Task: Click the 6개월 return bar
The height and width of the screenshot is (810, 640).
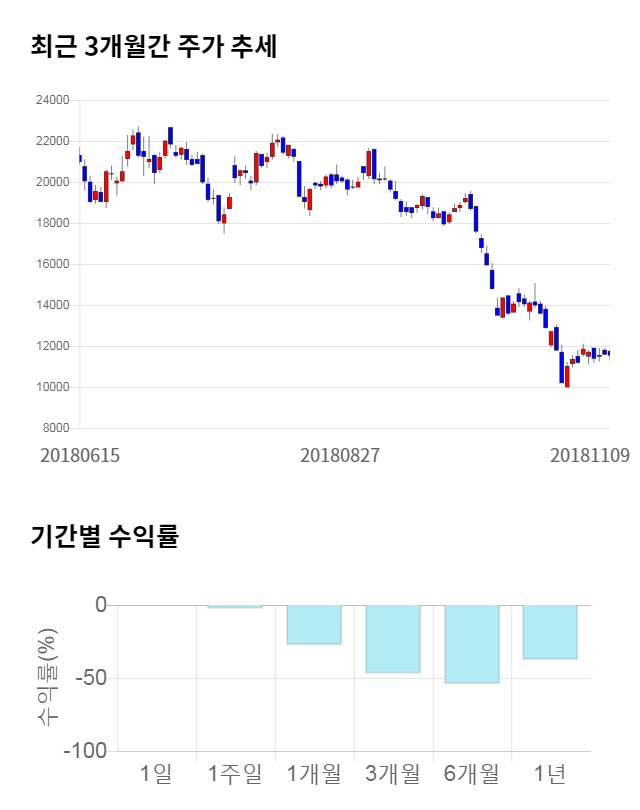Action: [472, 643]
